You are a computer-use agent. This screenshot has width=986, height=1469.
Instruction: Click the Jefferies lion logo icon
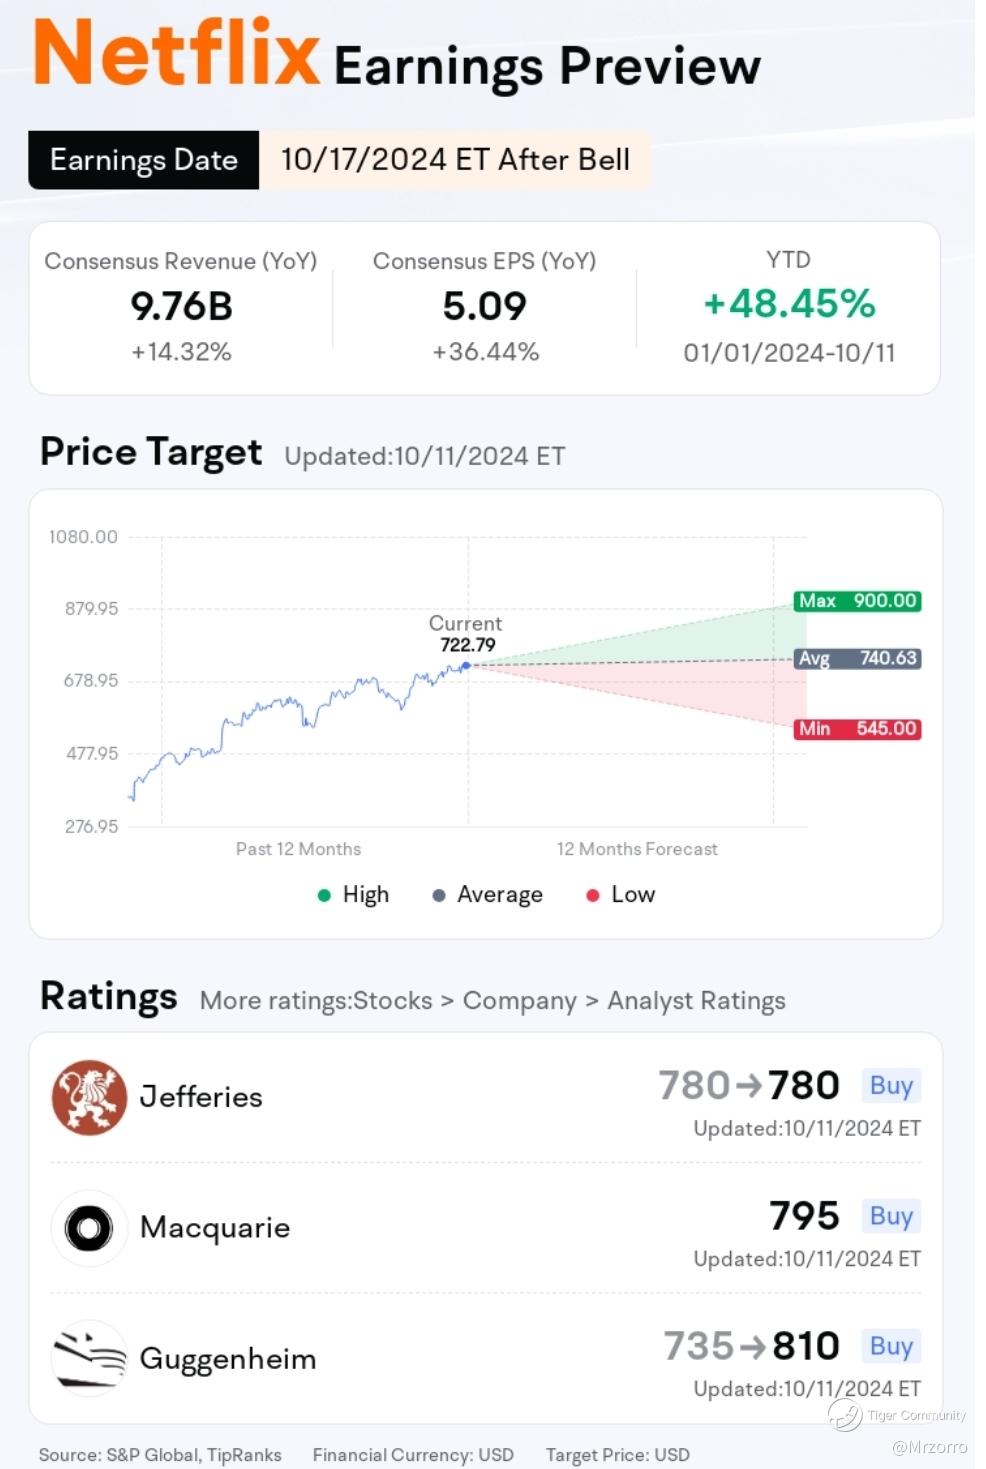pos(89,1097)
